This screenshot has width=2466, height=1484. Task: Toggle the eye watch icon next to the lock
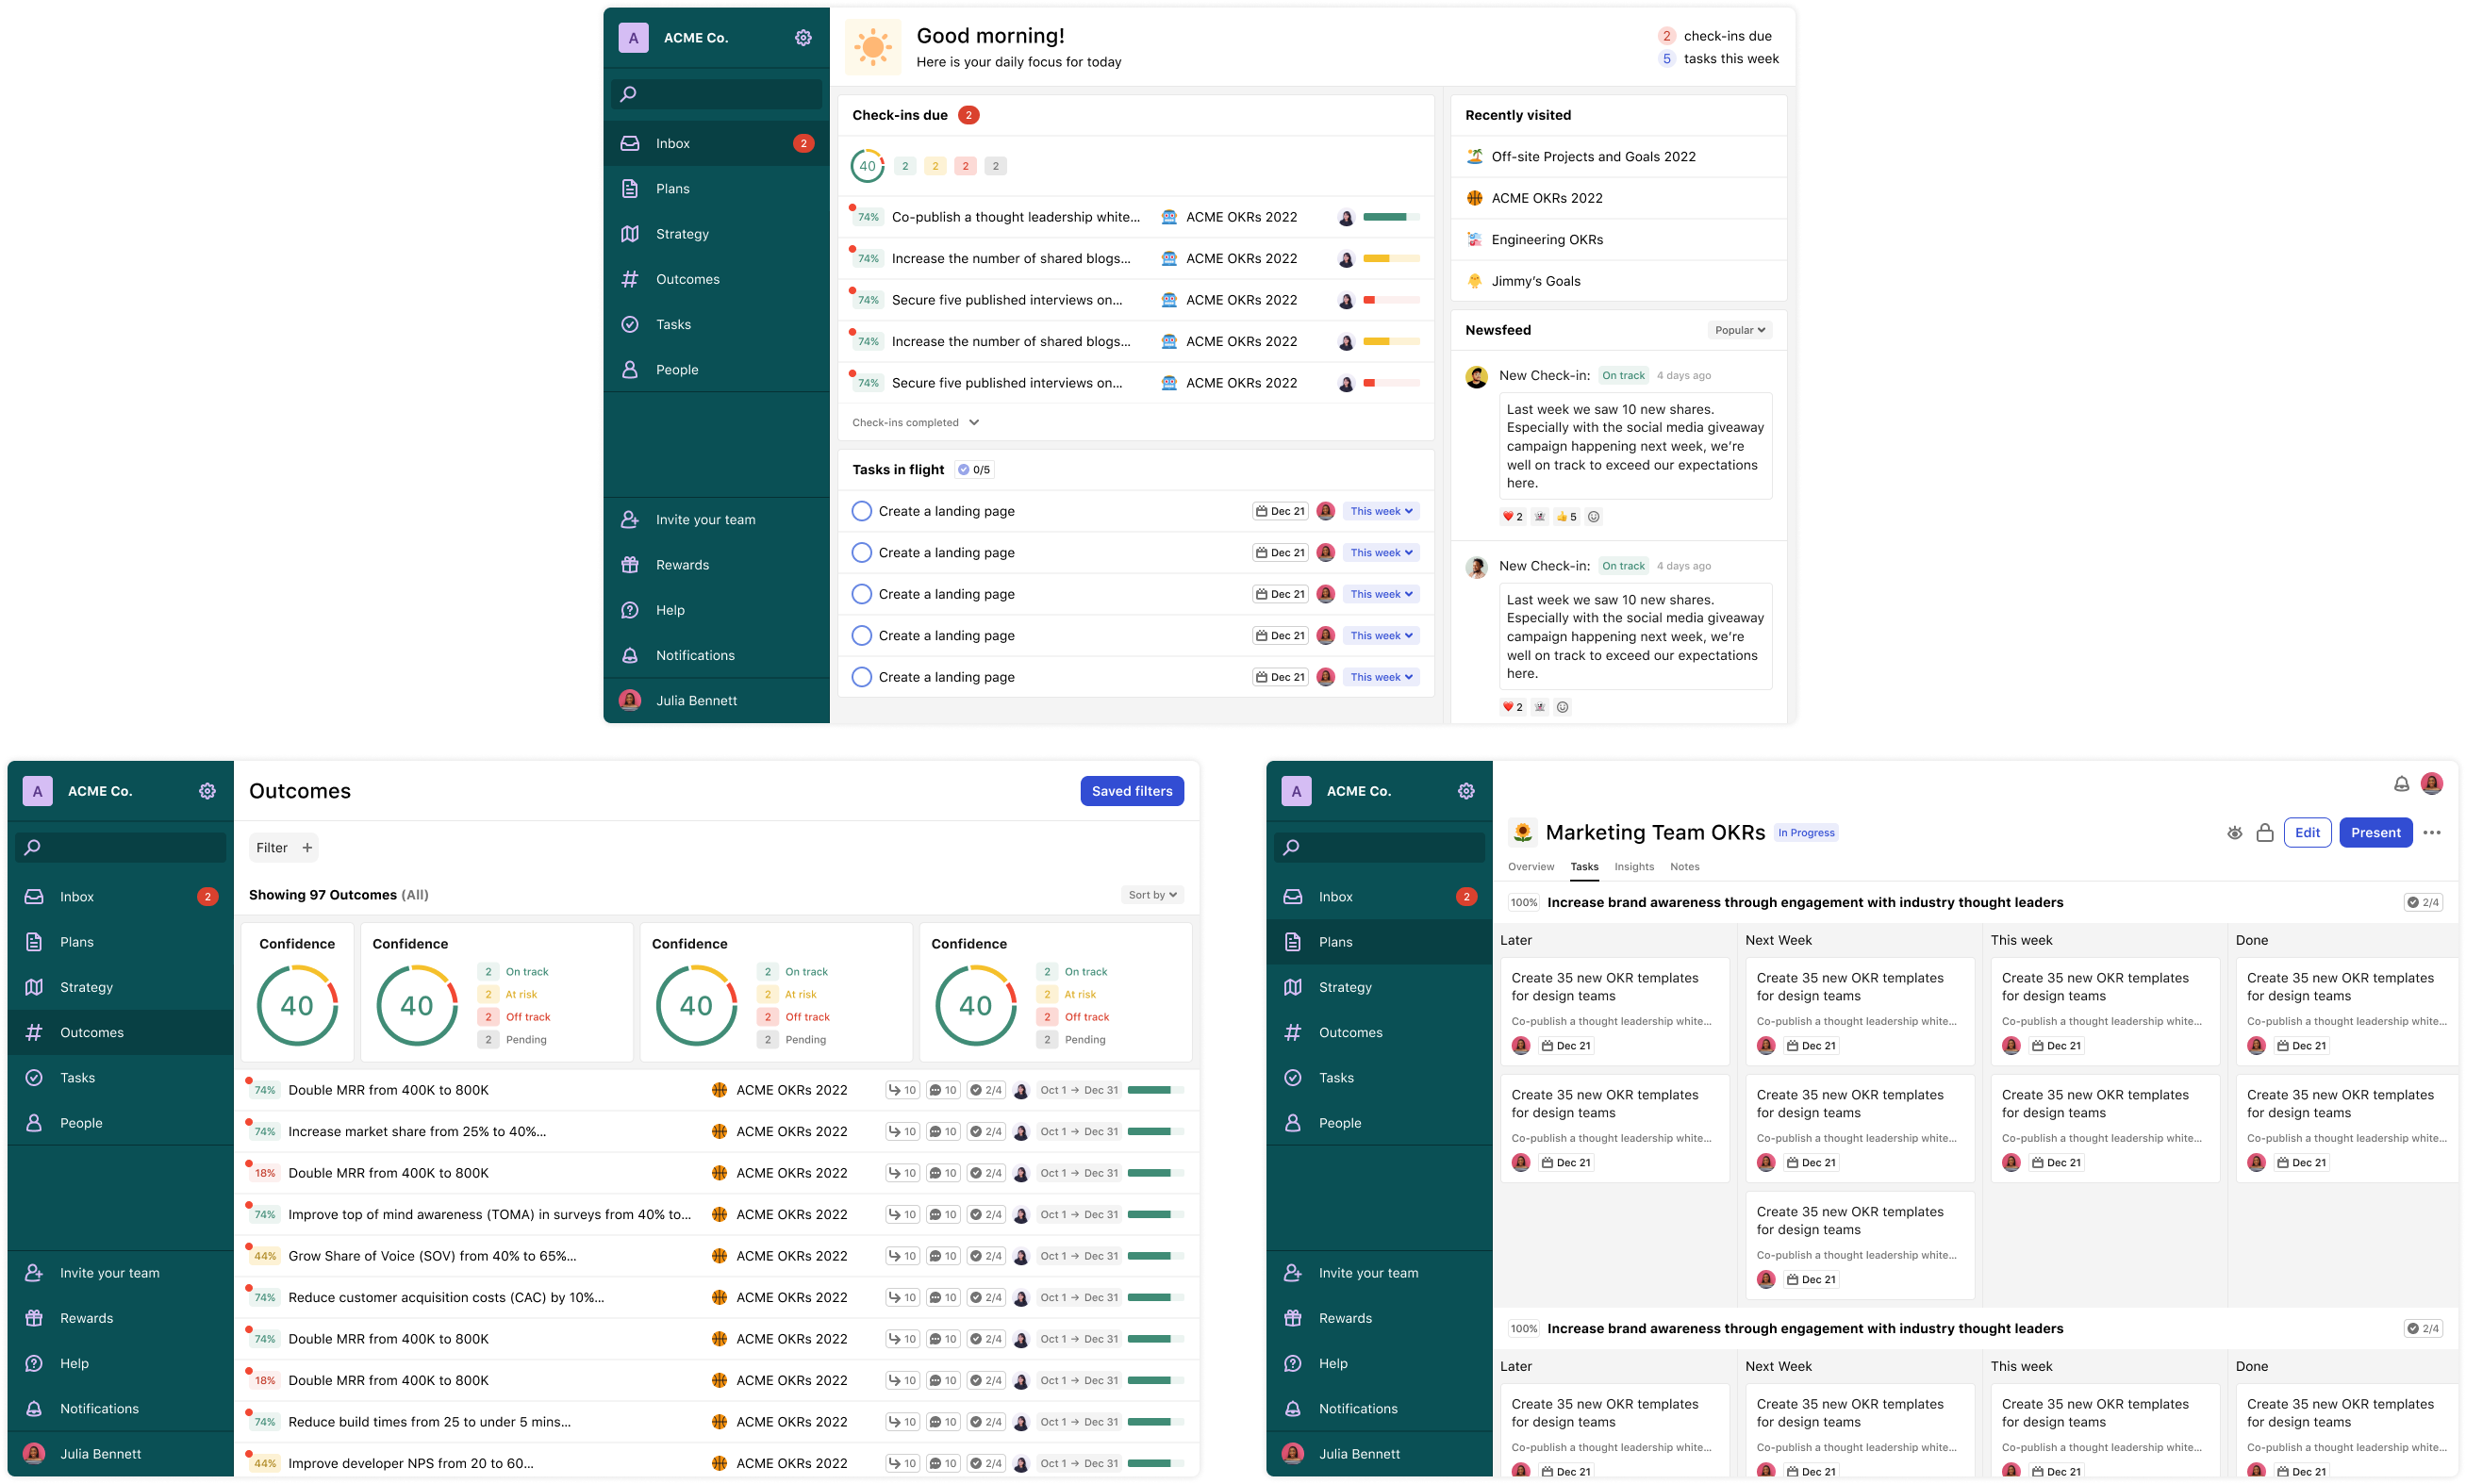pyautogui.click(x=2234, y=833)
